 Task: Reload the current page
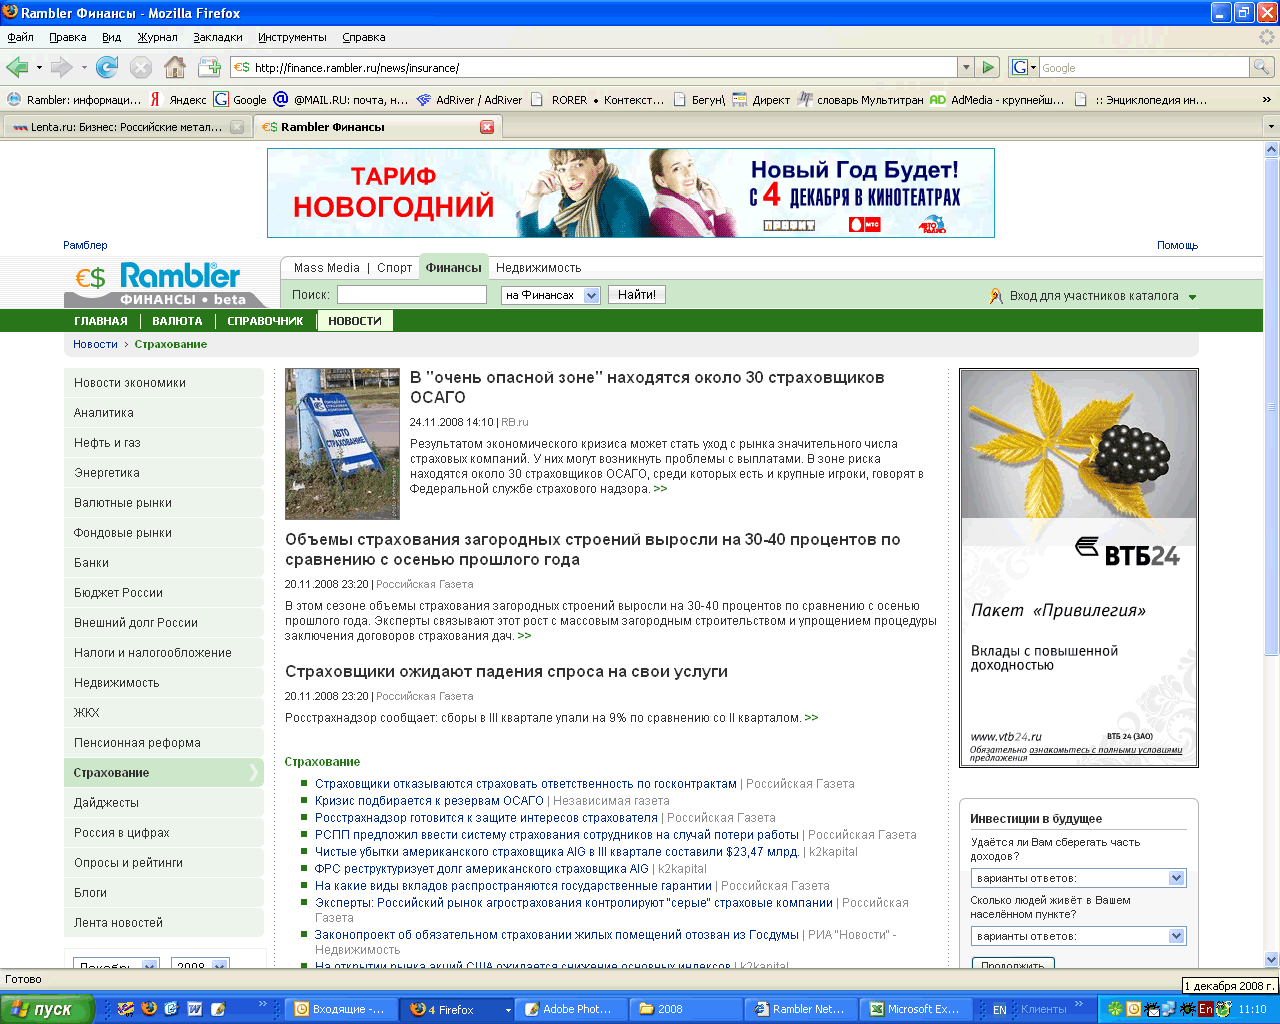pos(107,67)
